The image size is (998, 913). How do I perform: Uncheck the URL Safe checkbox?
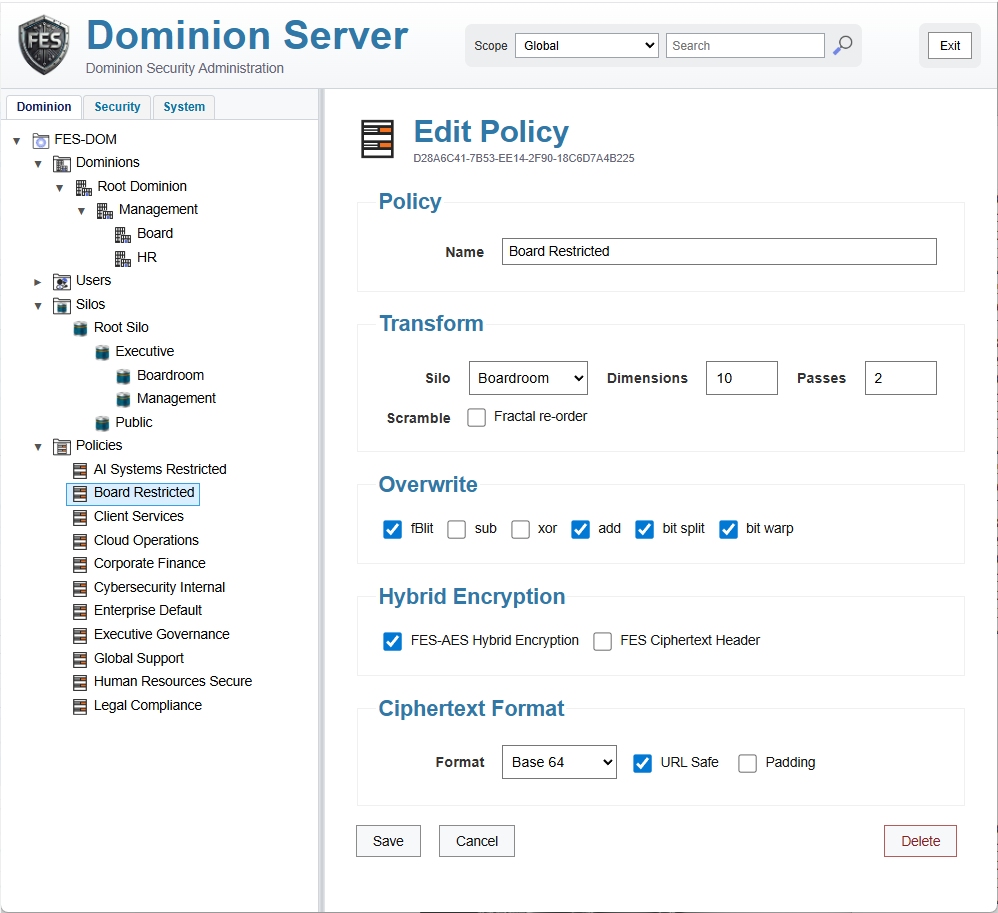[x=642, y=763]
